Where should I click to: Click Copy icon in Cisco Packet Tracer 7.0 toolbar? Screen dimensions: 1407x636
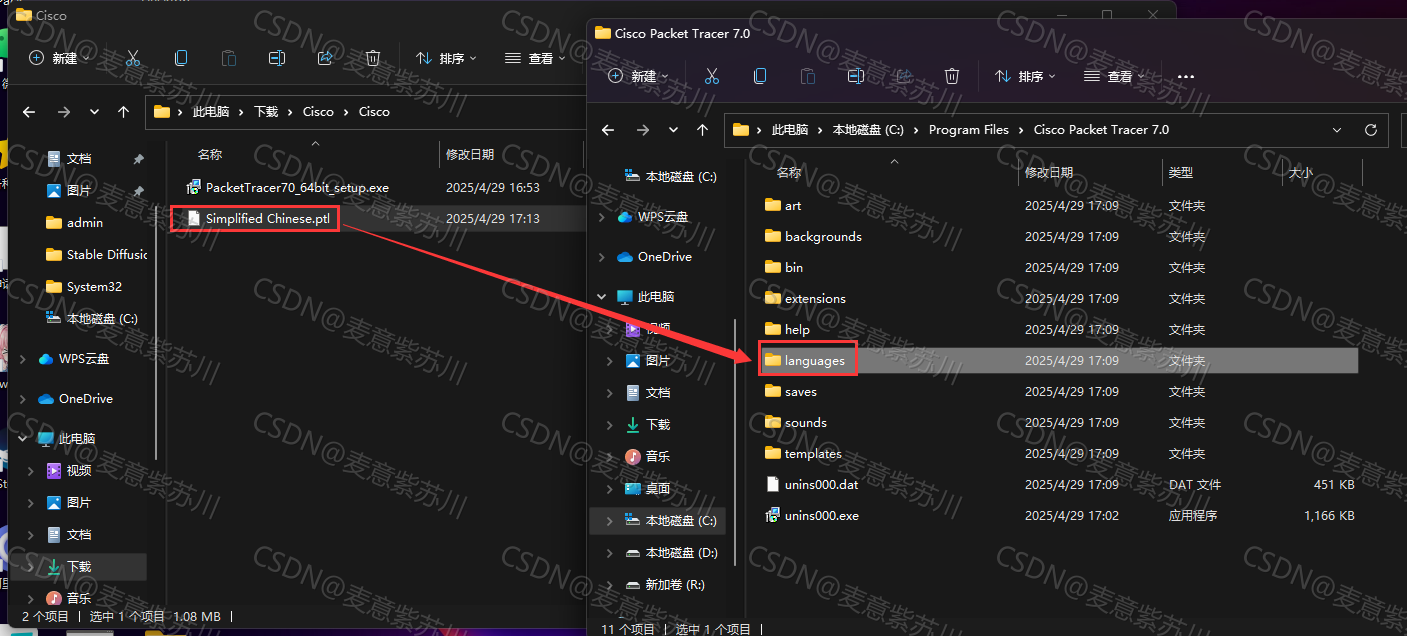(760, 76)
